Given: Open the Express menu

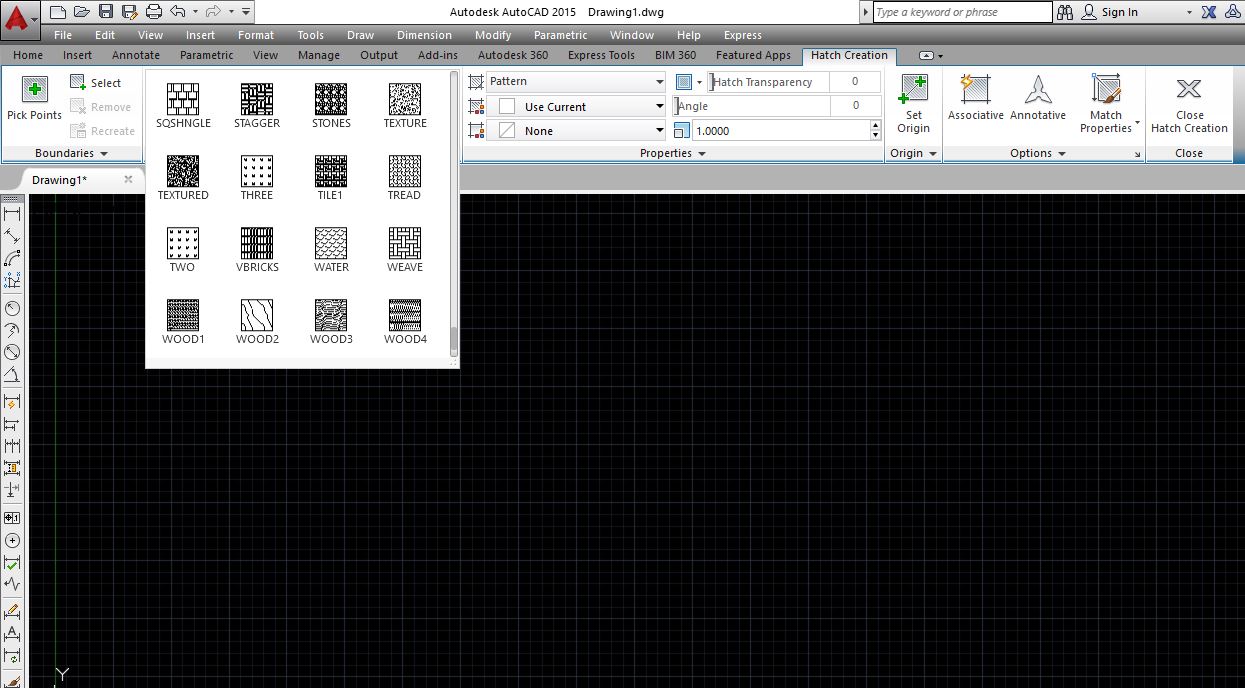Looking at the screenshot, I should [742, 35].
